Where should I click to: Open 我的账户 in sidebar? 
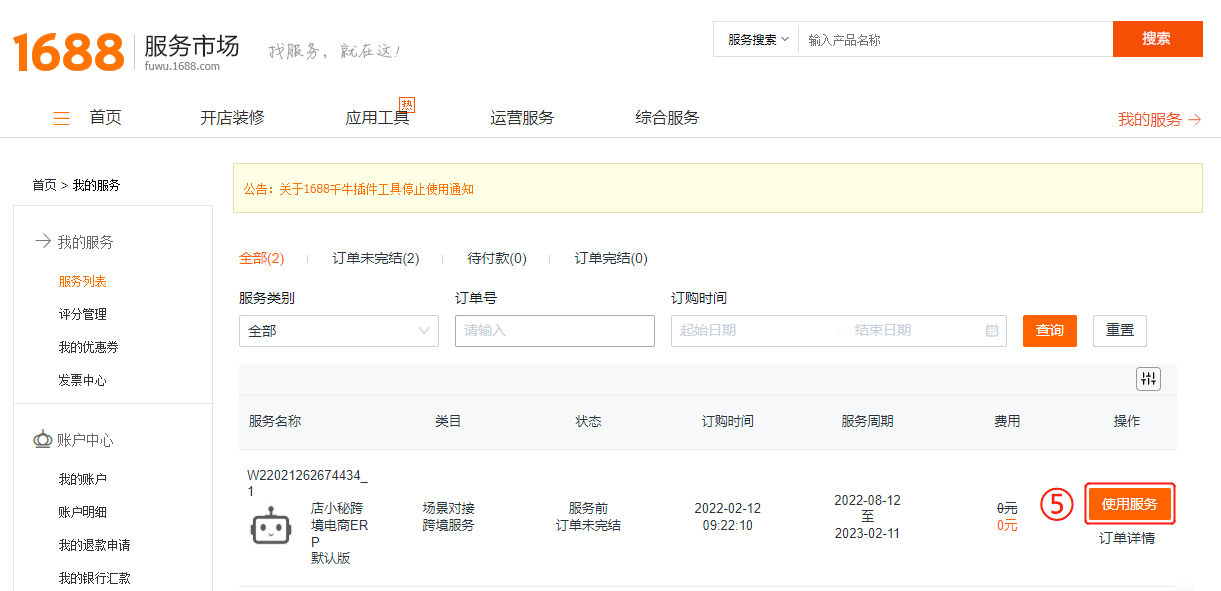83,479
